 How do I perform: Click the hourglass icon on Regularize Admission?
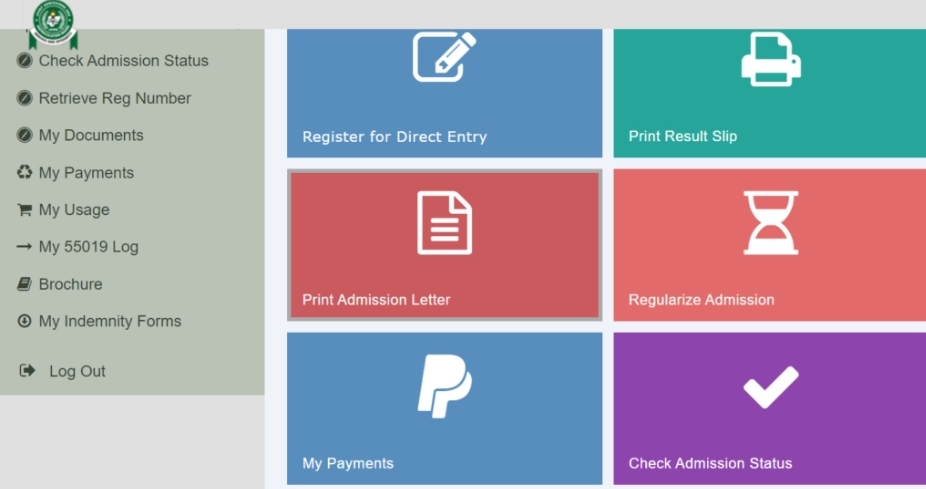(771, 223)
